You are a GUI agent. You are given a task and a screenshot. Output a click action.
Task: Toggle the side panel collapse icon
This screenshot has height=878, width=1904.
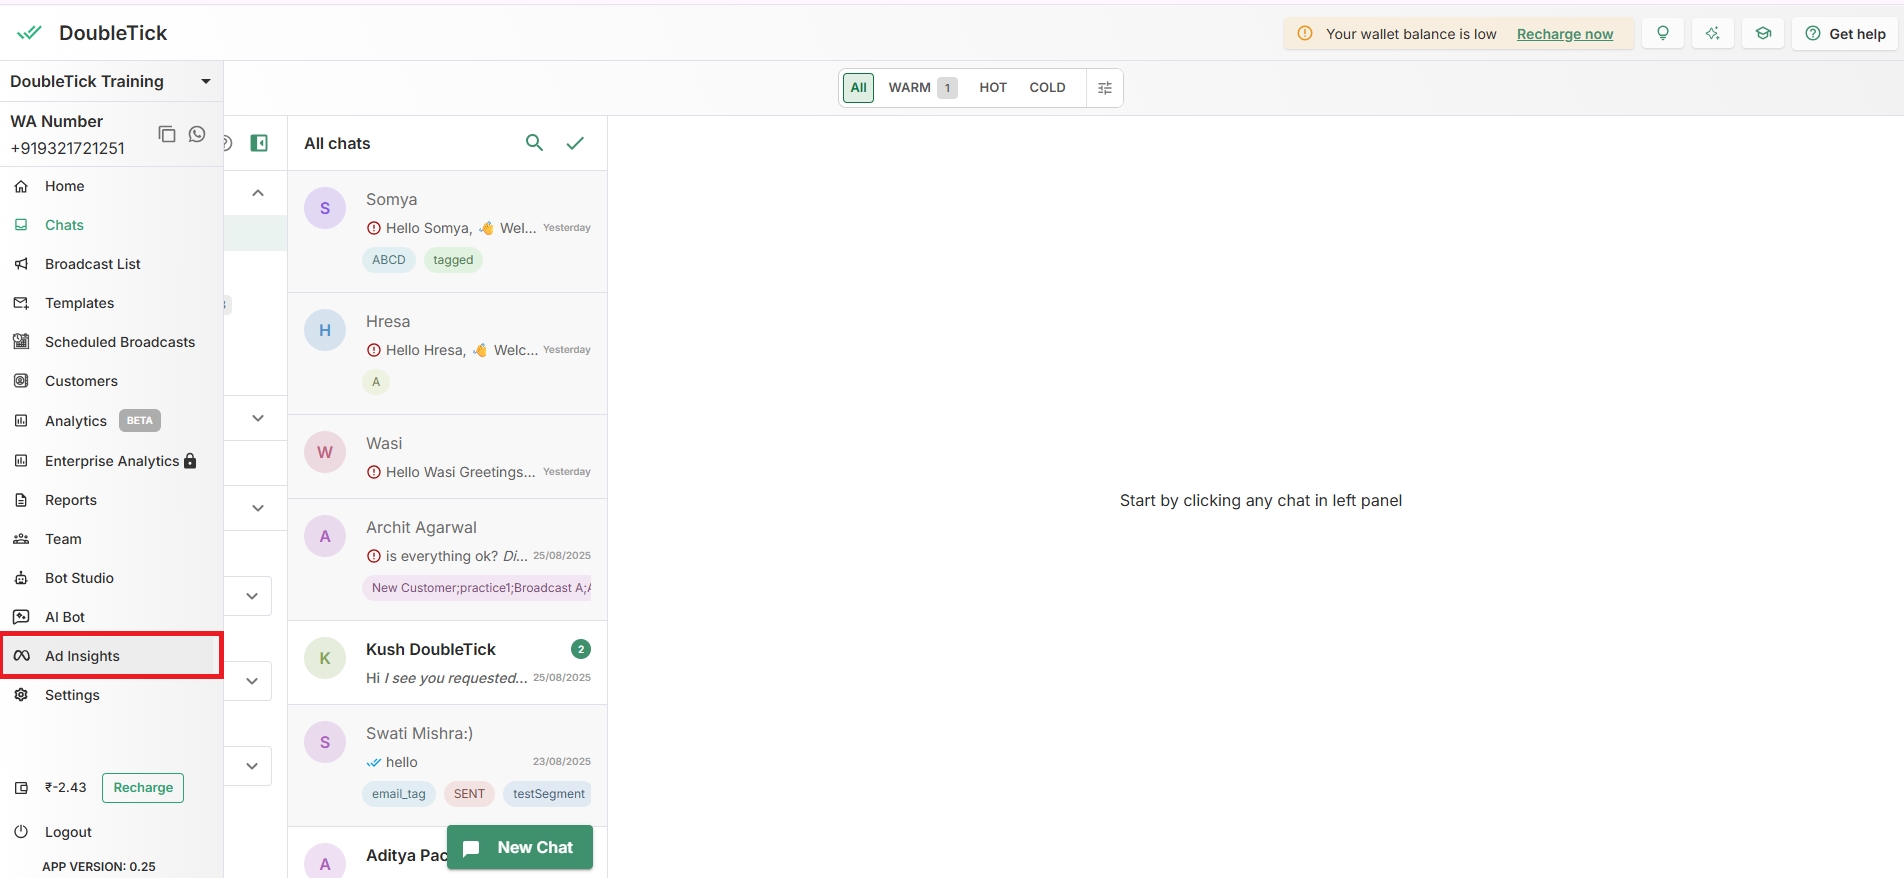click(x=259, y=143)
